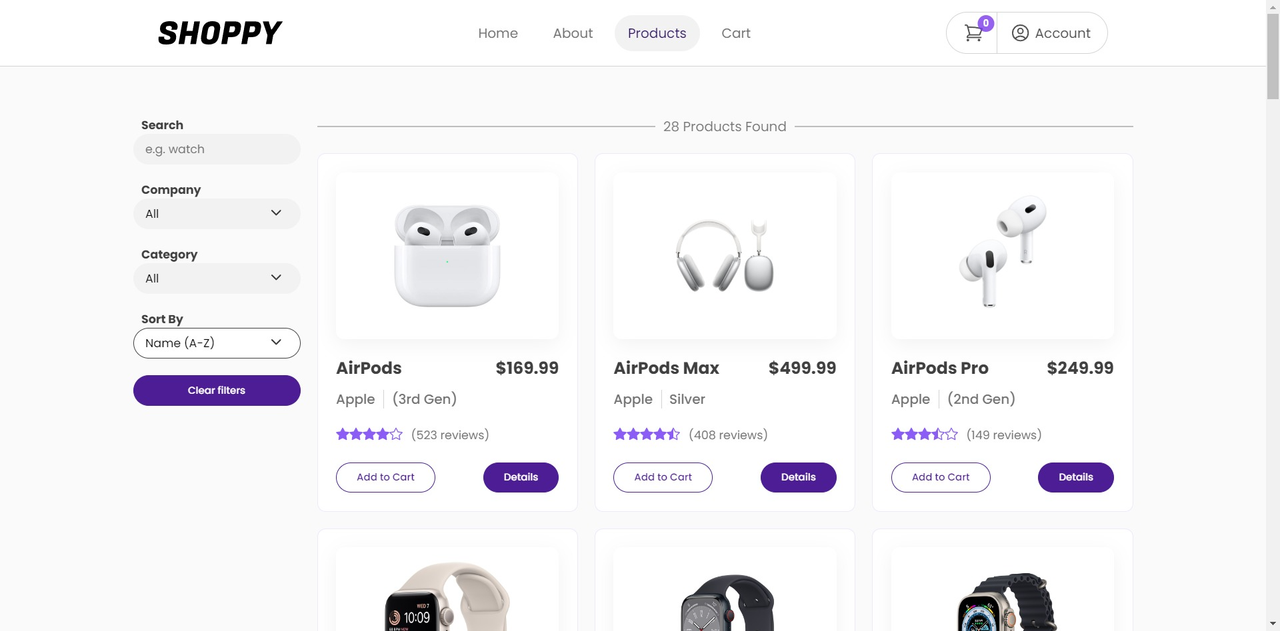1280x631 pixels.
Task: Click the AirPods product image
Action: point(446,255)
